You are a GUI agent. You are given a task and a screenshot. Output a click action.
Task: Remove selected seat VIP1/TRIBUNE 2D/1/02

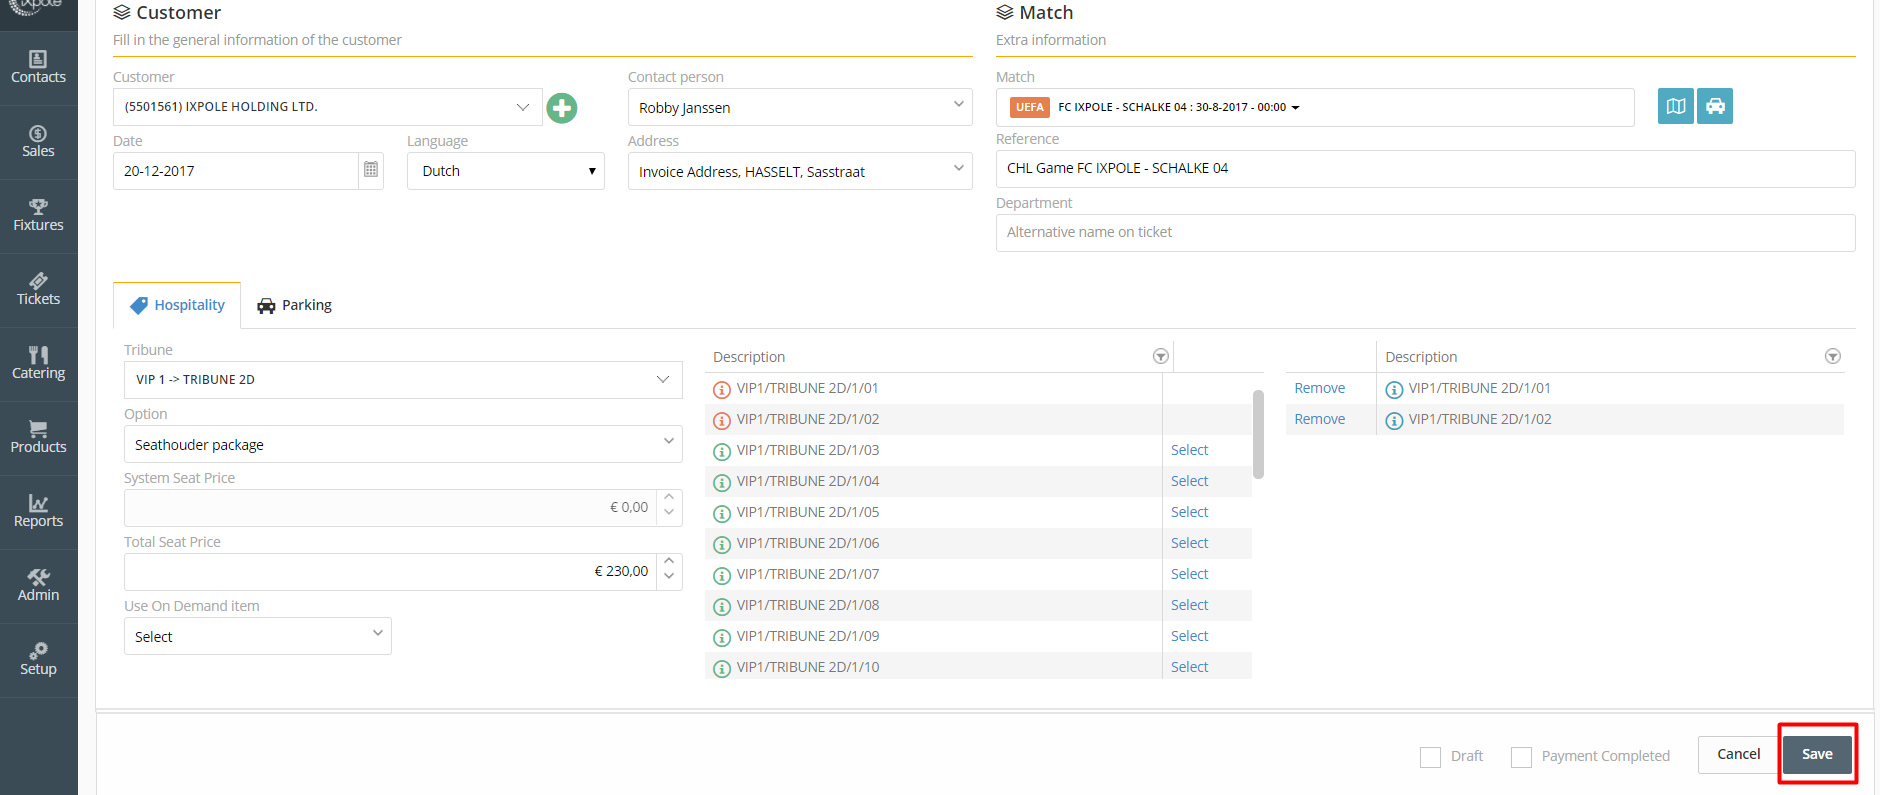coord(1319,419)
